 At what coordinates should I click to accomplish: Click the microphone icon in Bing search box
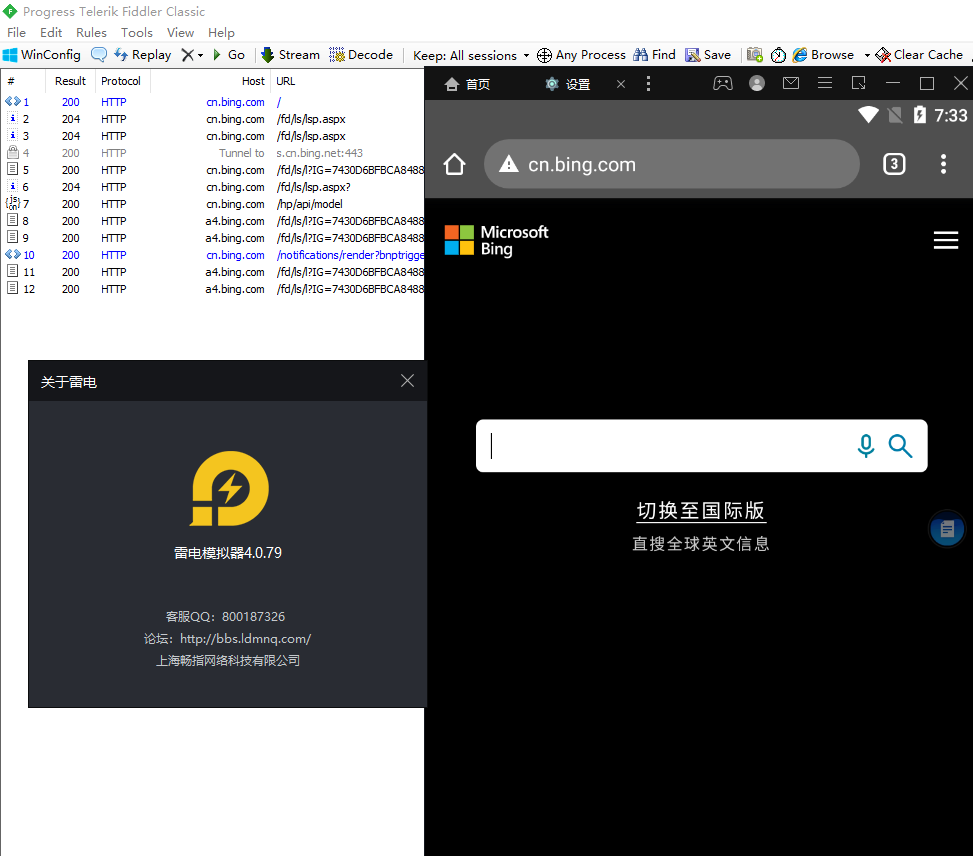(x=865, y=446)
